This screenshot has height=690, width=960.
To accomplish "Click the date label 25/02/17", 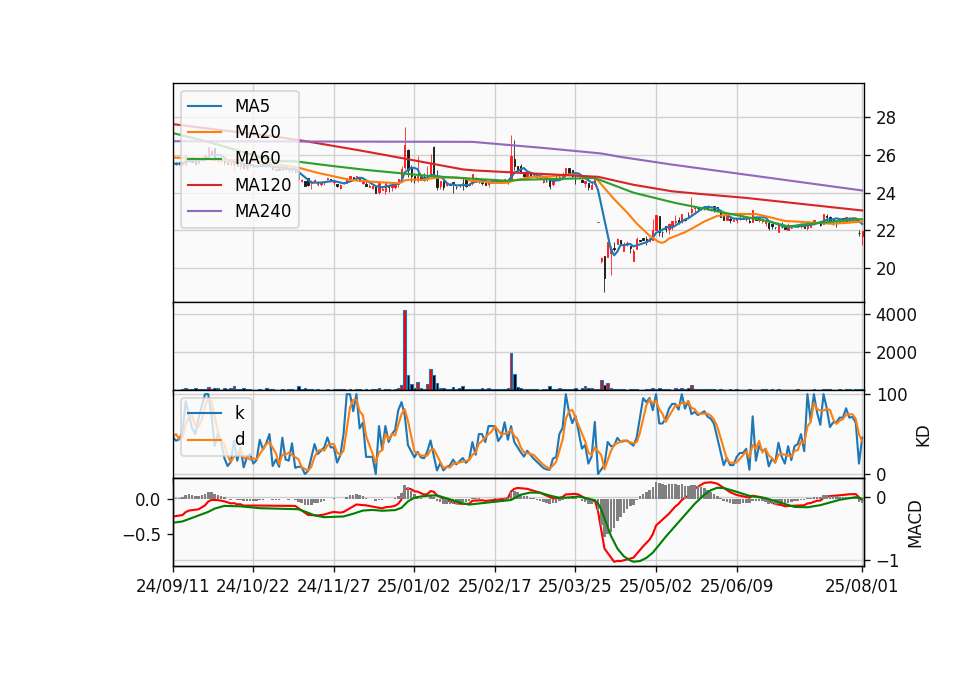I will (495, 587).
